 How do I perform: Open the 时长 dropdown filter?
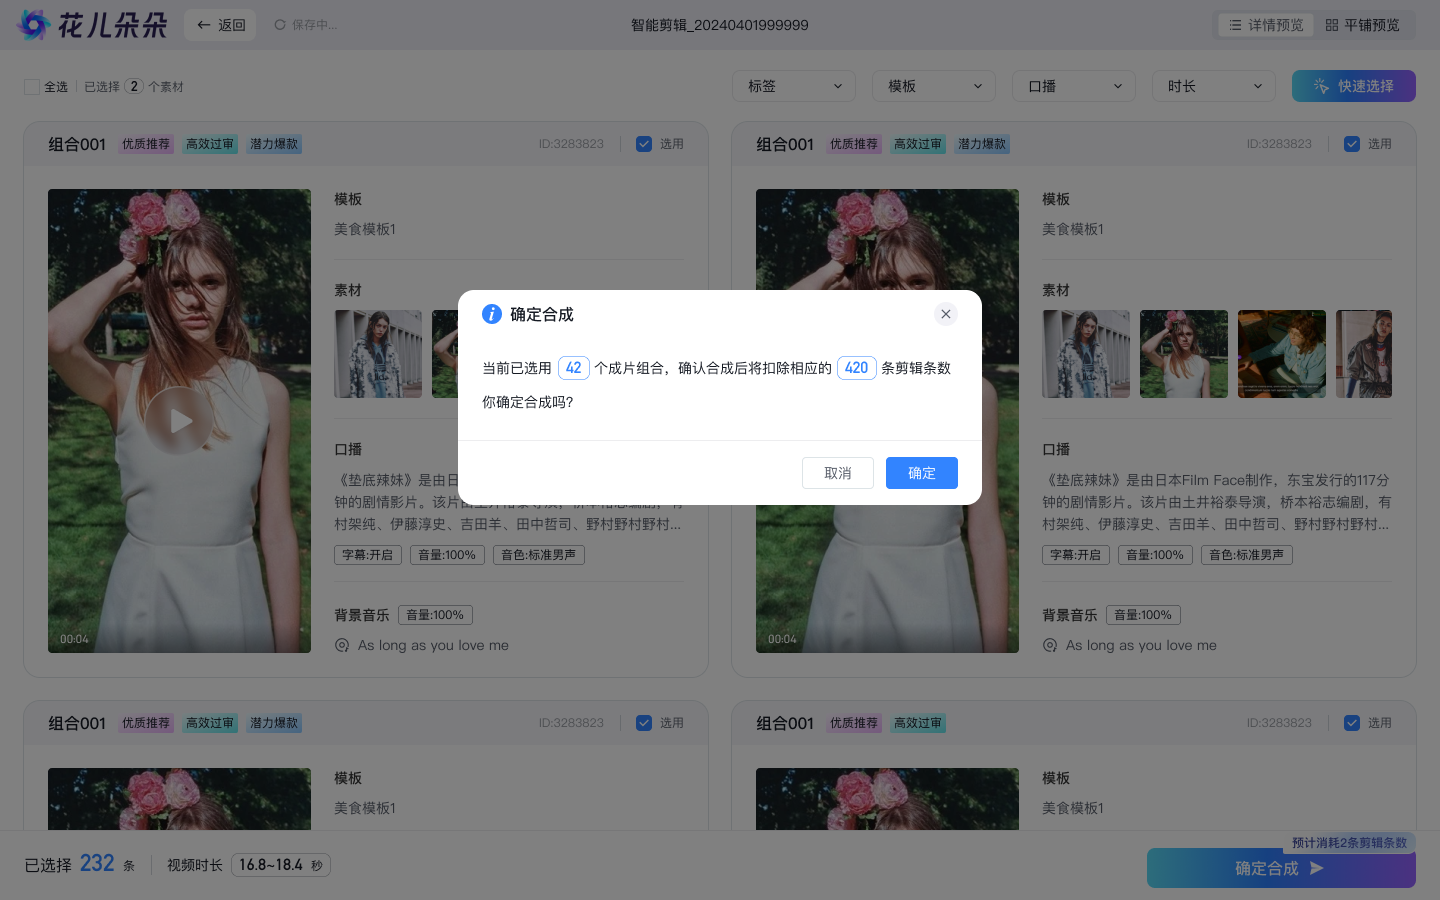(1214, 86)
